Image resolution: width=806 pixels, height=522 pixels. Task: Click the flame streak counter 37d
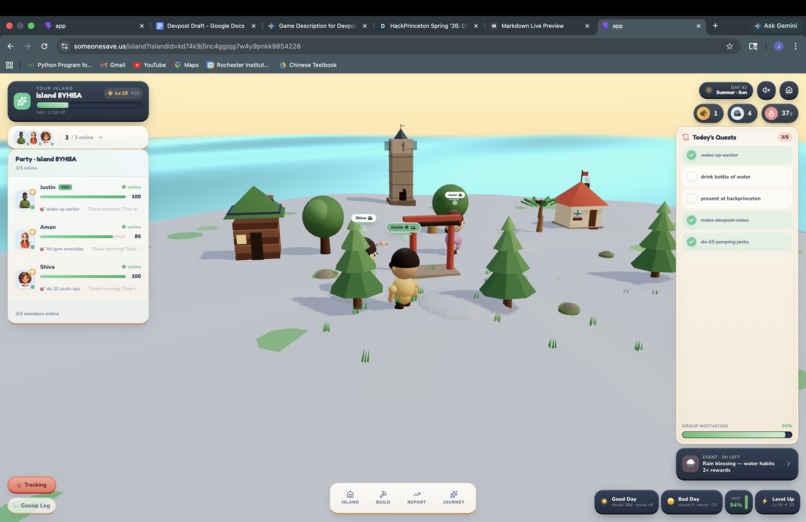click(x=780, y=113)
